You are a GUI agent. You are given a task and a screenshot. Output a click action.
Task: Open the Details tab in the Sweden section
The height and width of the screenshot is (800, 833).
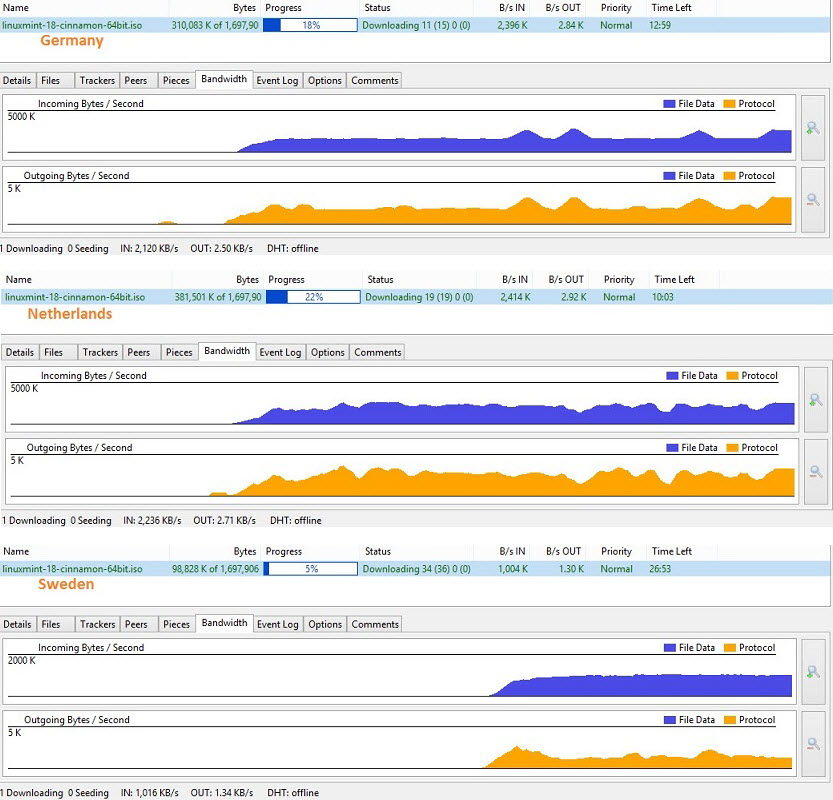tap(17, 624)
